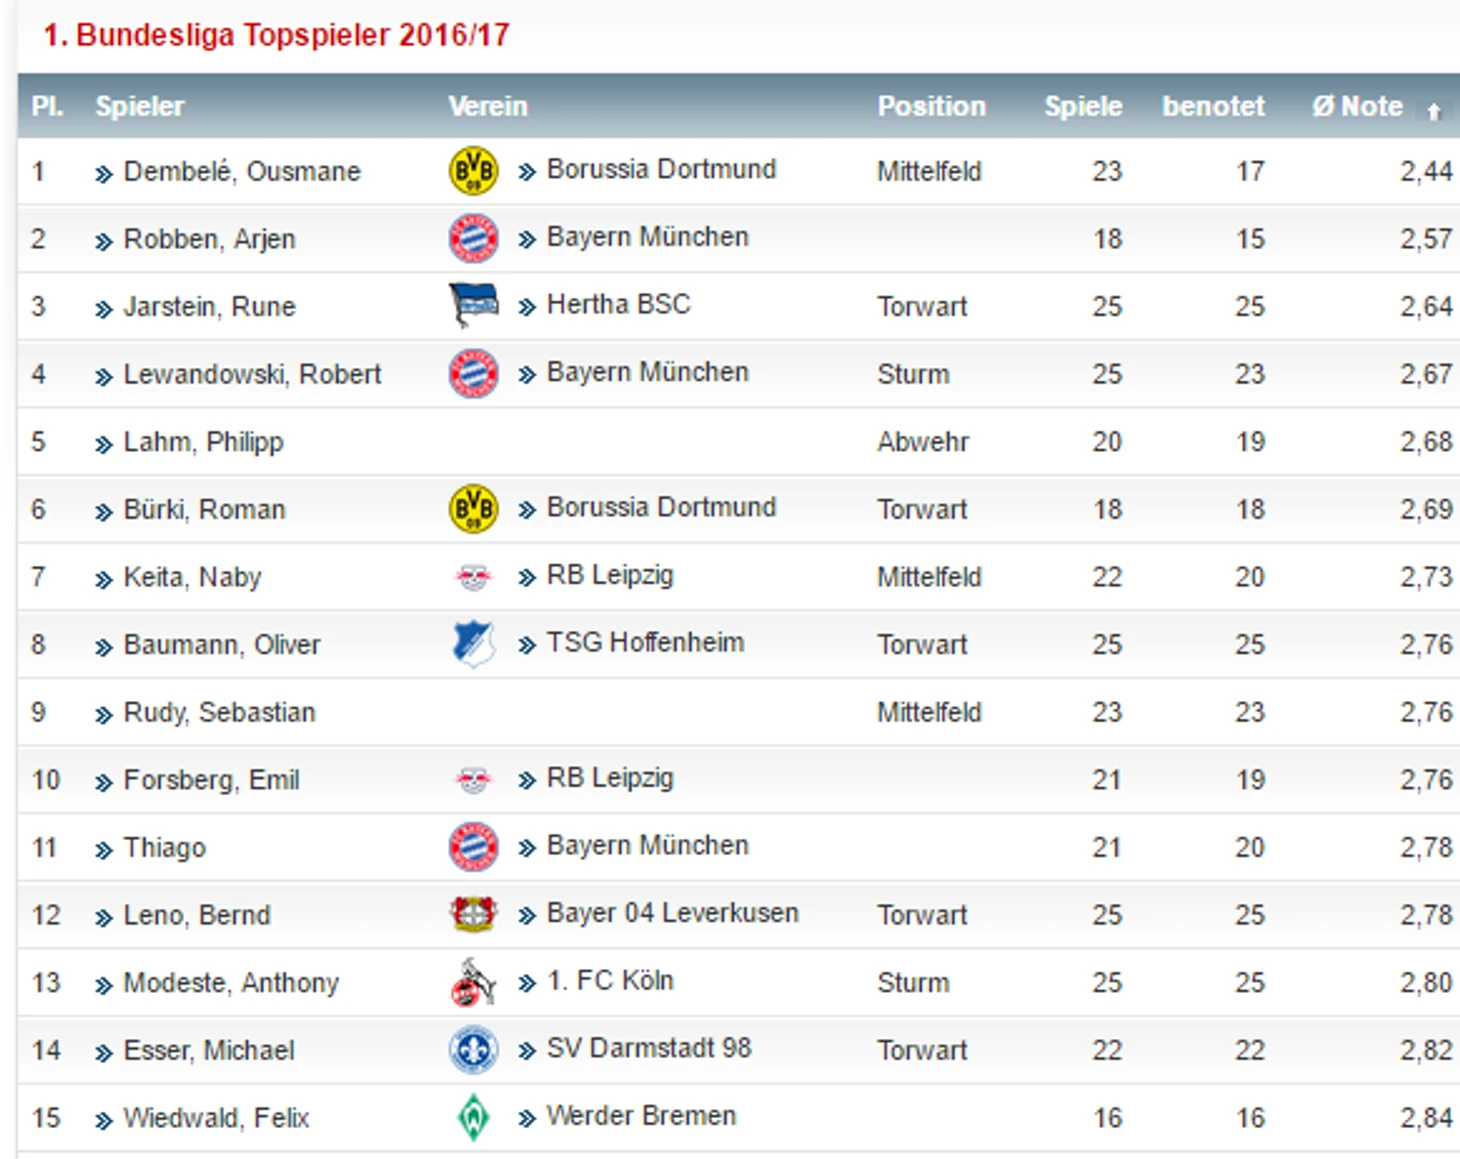This screenshot has height=1159, width=1460.
Task: Open player link Dembelé, Ousmane
Action: [x=241, y=171]
